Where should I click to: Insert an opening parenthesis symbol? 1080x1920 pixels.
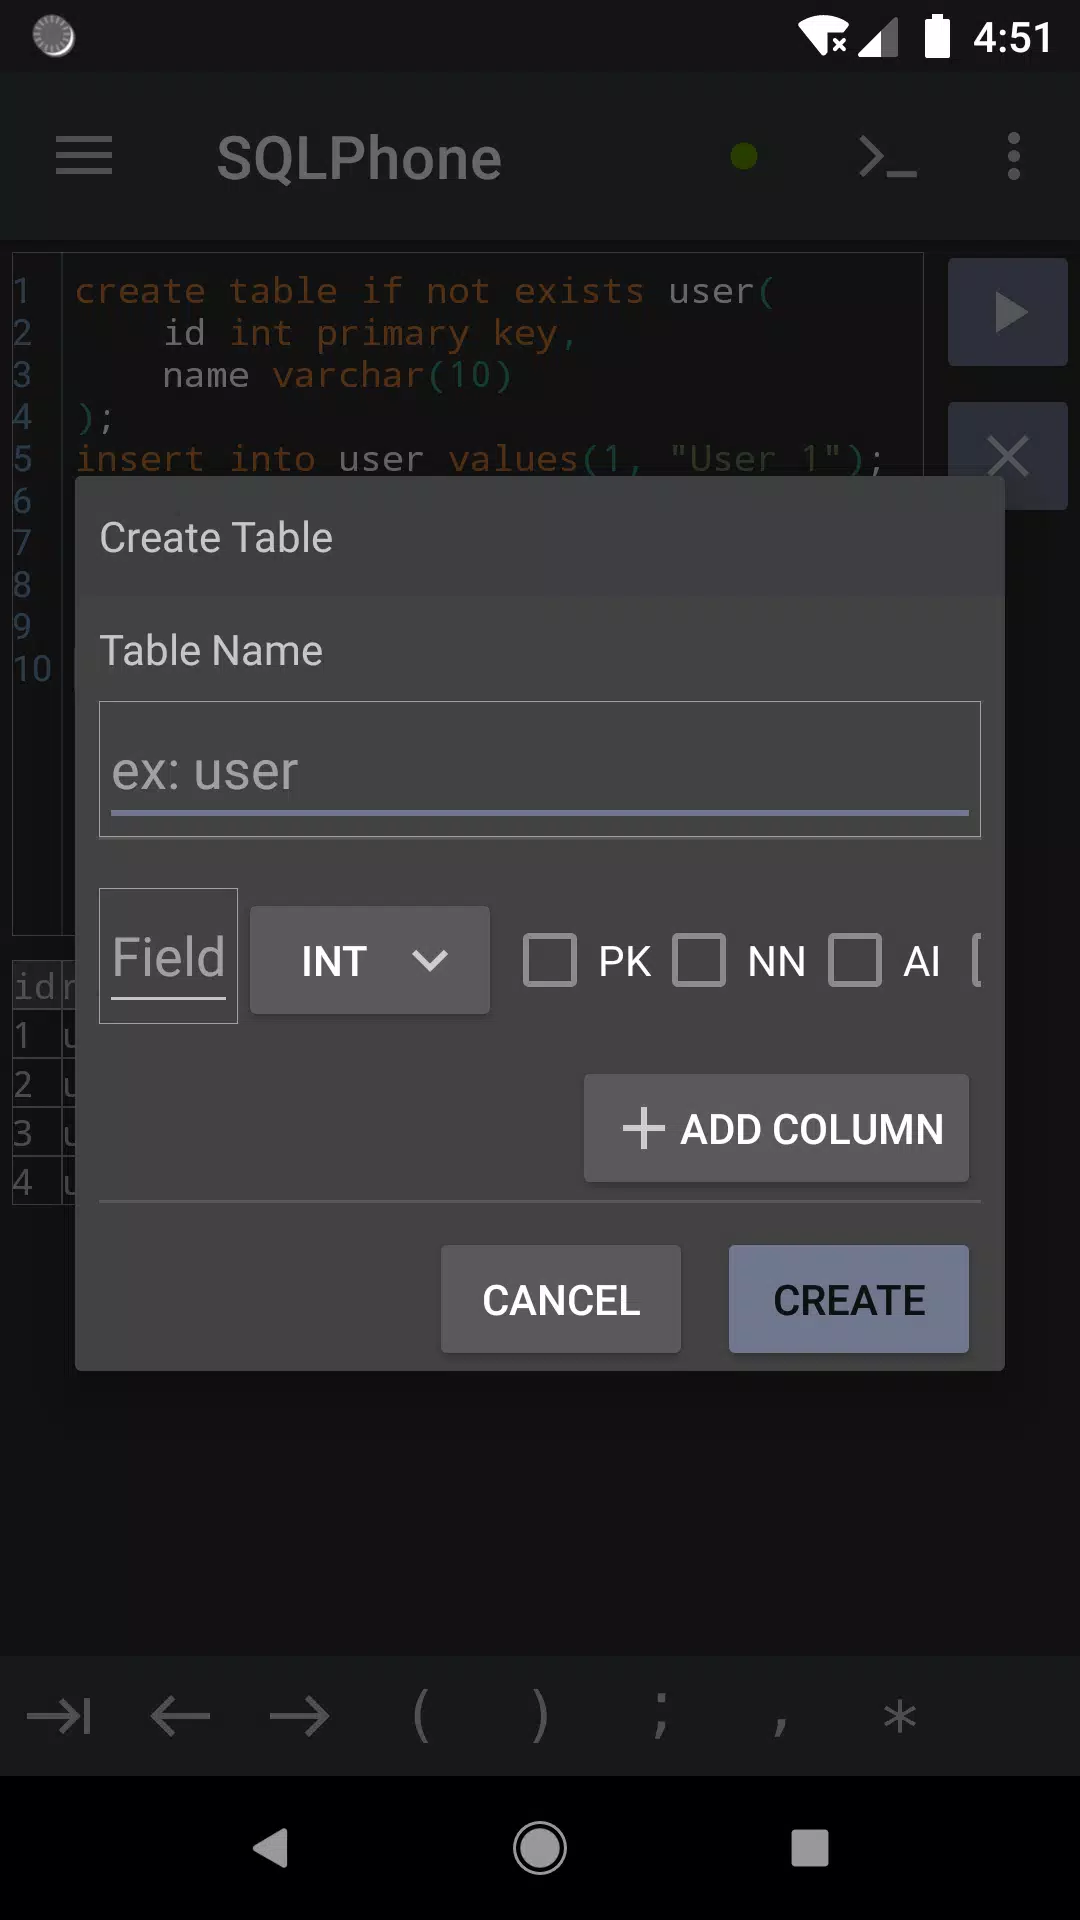coord(420,1716)
